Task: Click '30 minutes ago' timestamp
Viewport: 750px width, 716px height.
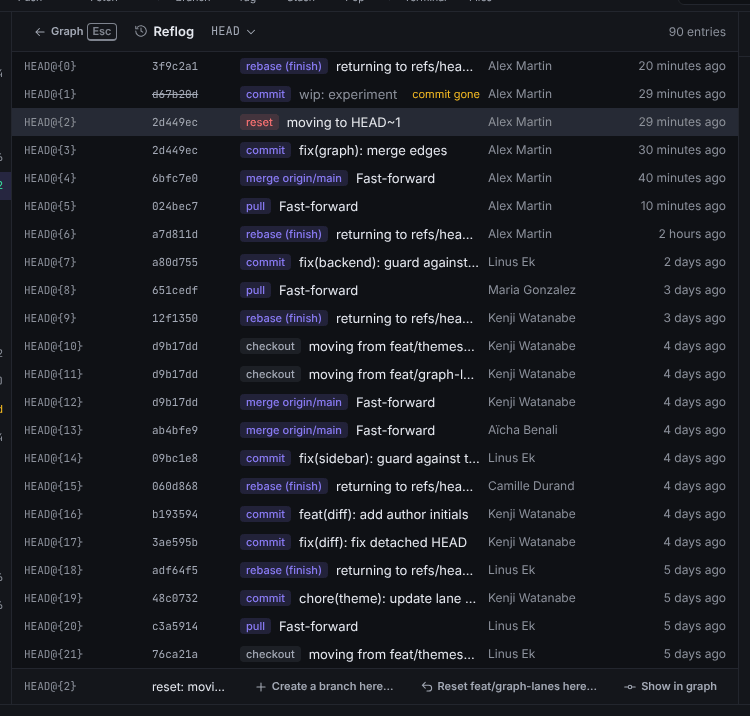Action: click(682, 150)
